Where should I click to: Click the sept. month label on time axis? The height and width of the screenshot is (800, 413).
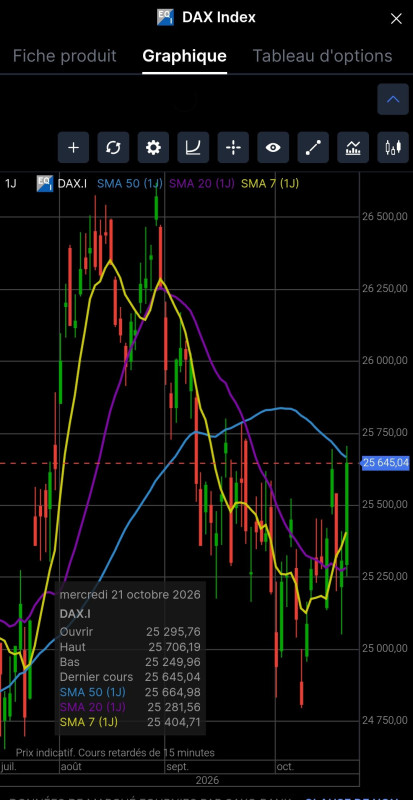click(178, 767)
